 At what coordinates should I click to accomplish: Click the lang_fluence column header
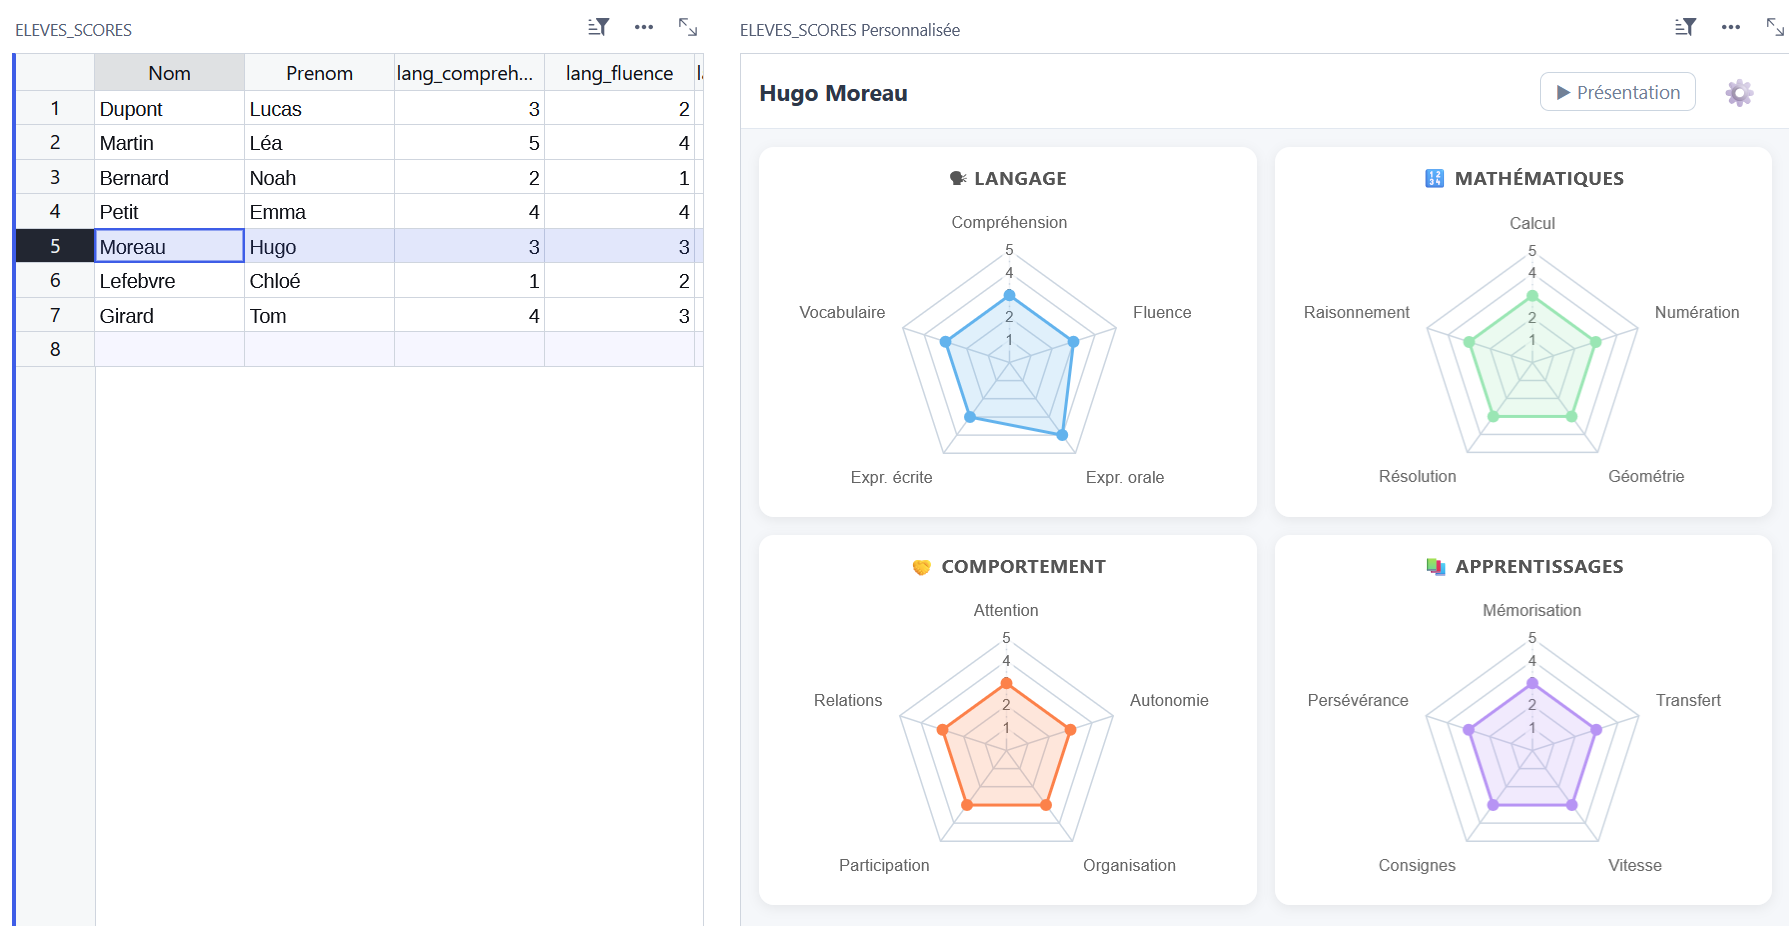[x=619, y=73]
